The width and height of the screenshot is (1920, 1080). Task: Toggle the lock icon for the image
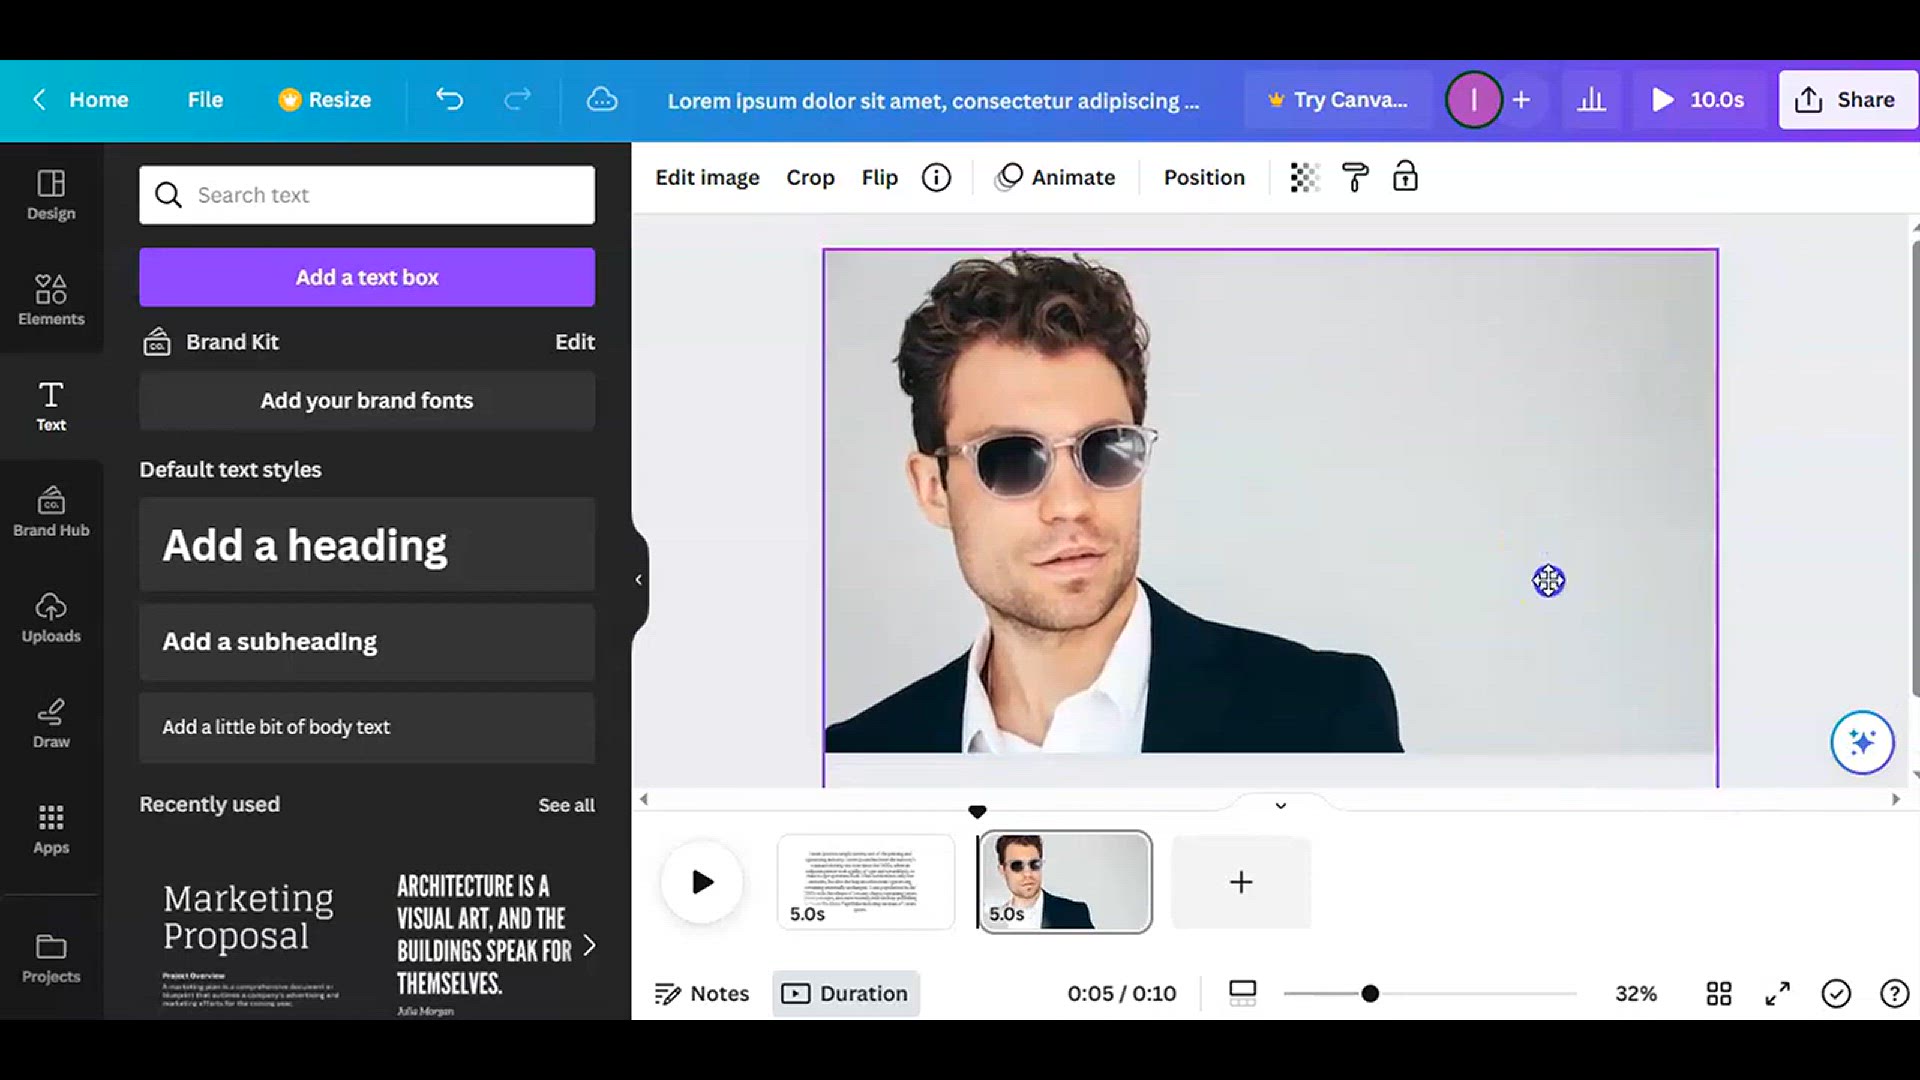pyautogui.click(x=1405, y=176)
